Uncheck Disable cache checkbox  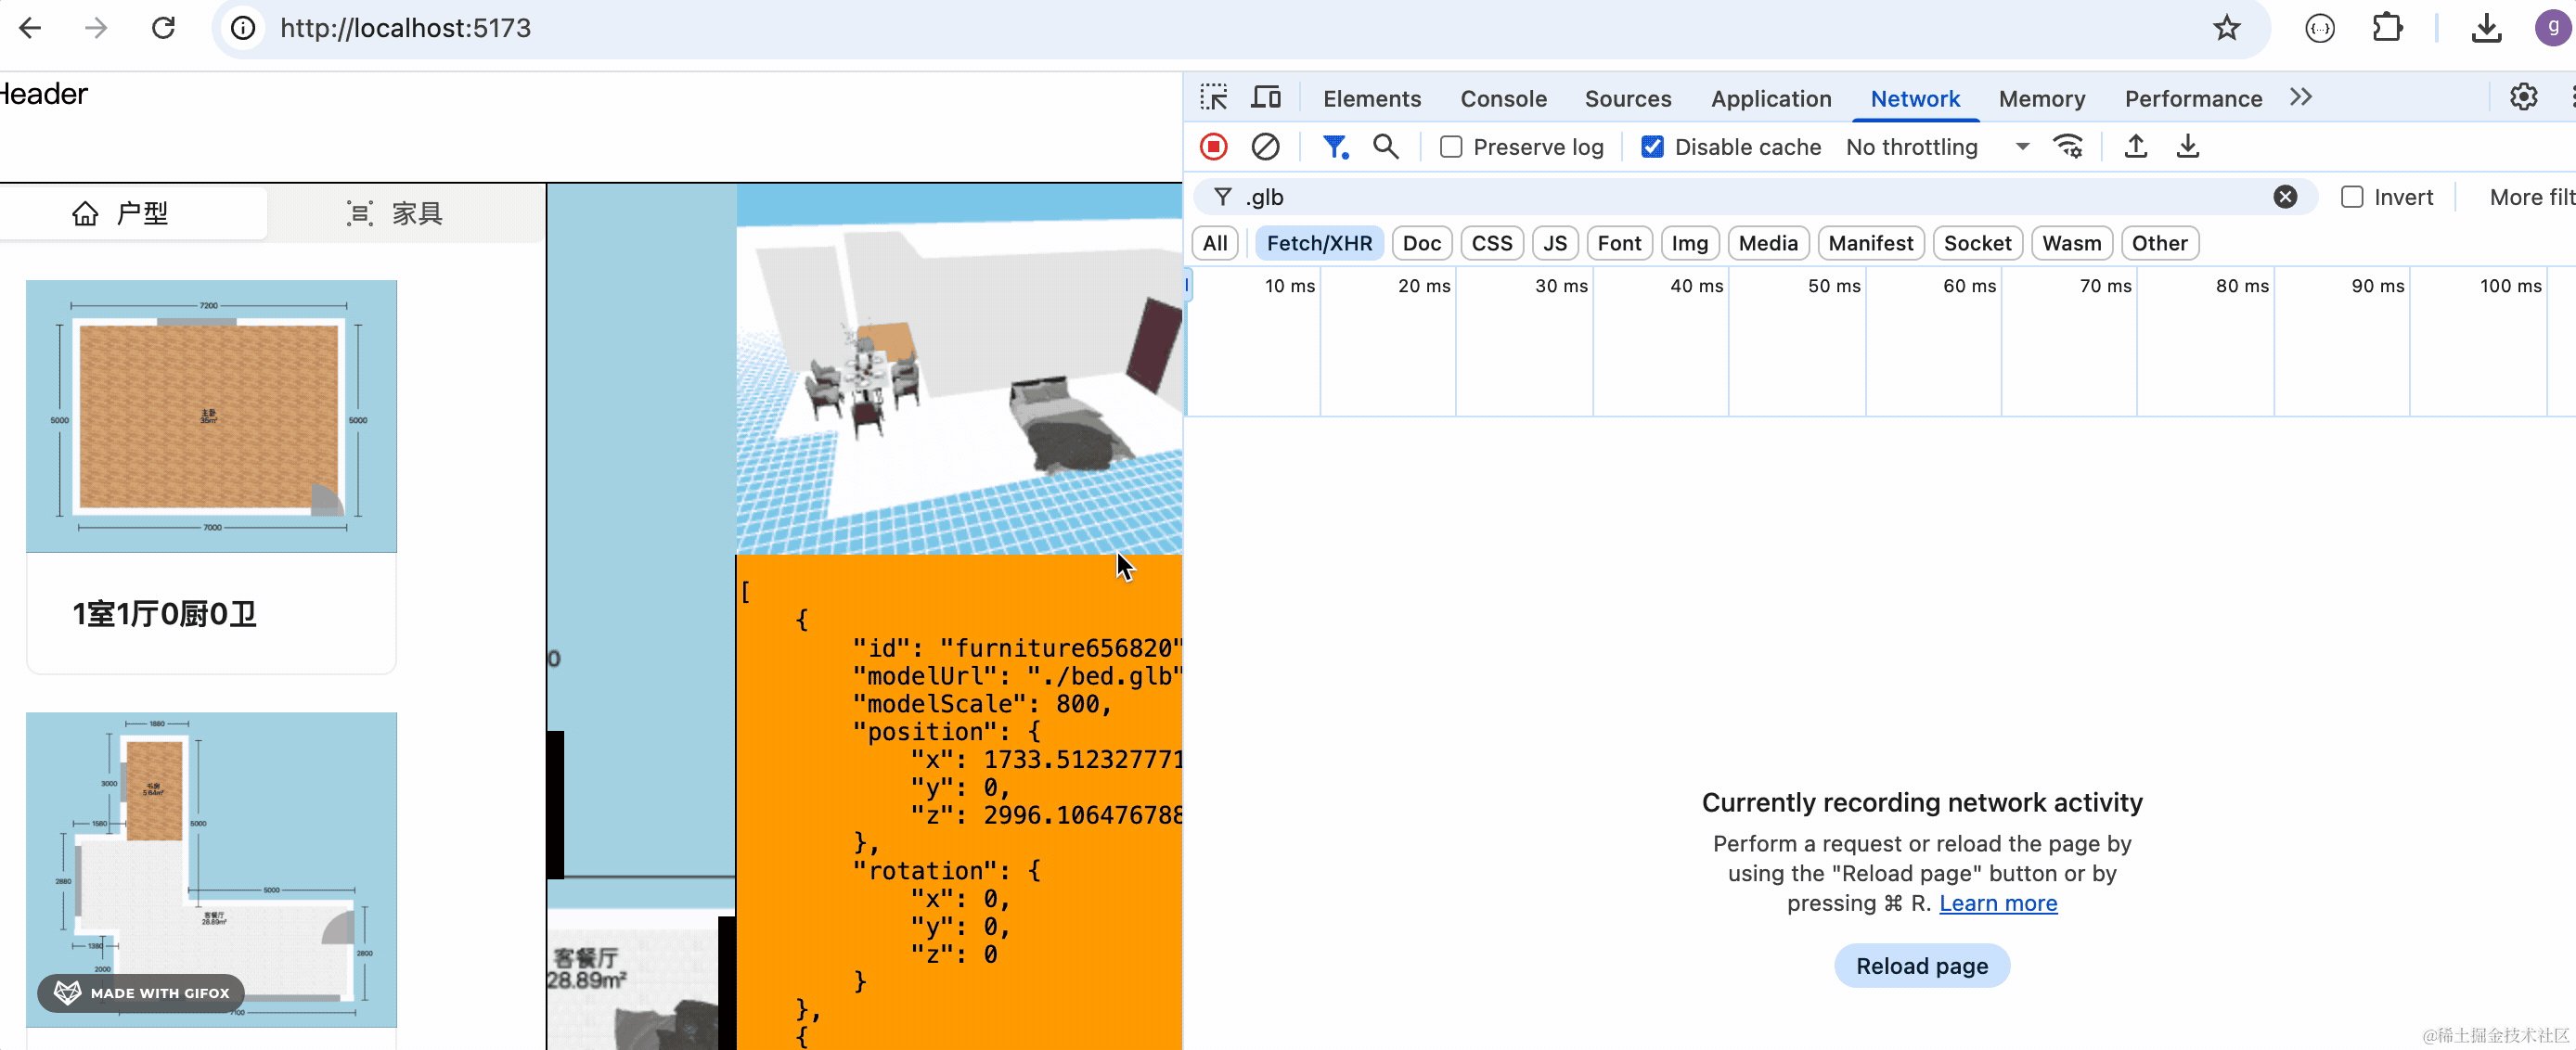(x=1652, y=147)
